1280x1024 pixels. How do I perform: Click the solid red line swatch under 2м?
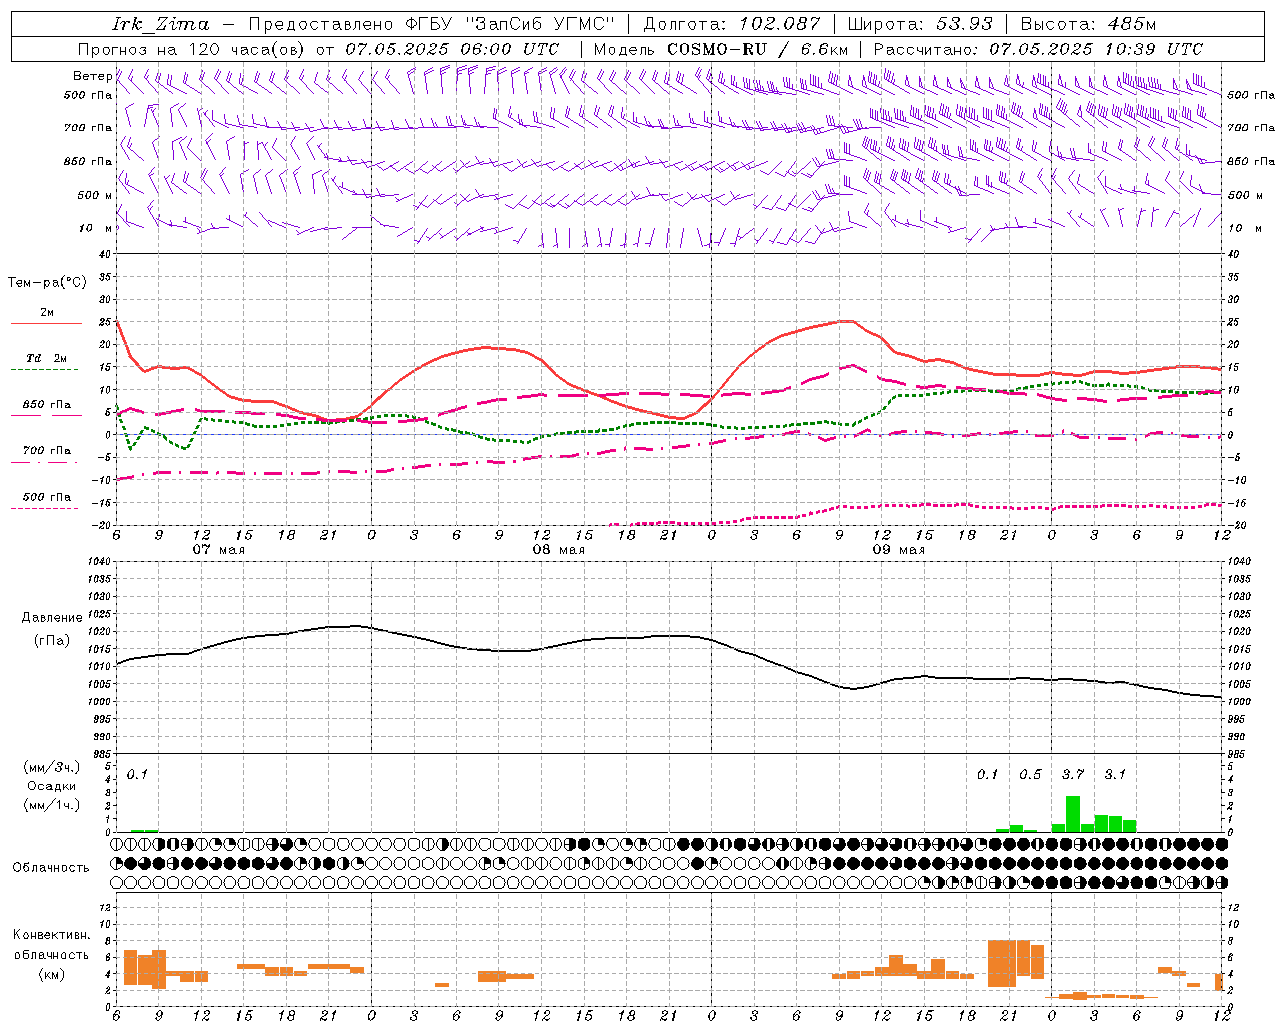[x=46, y=324]
